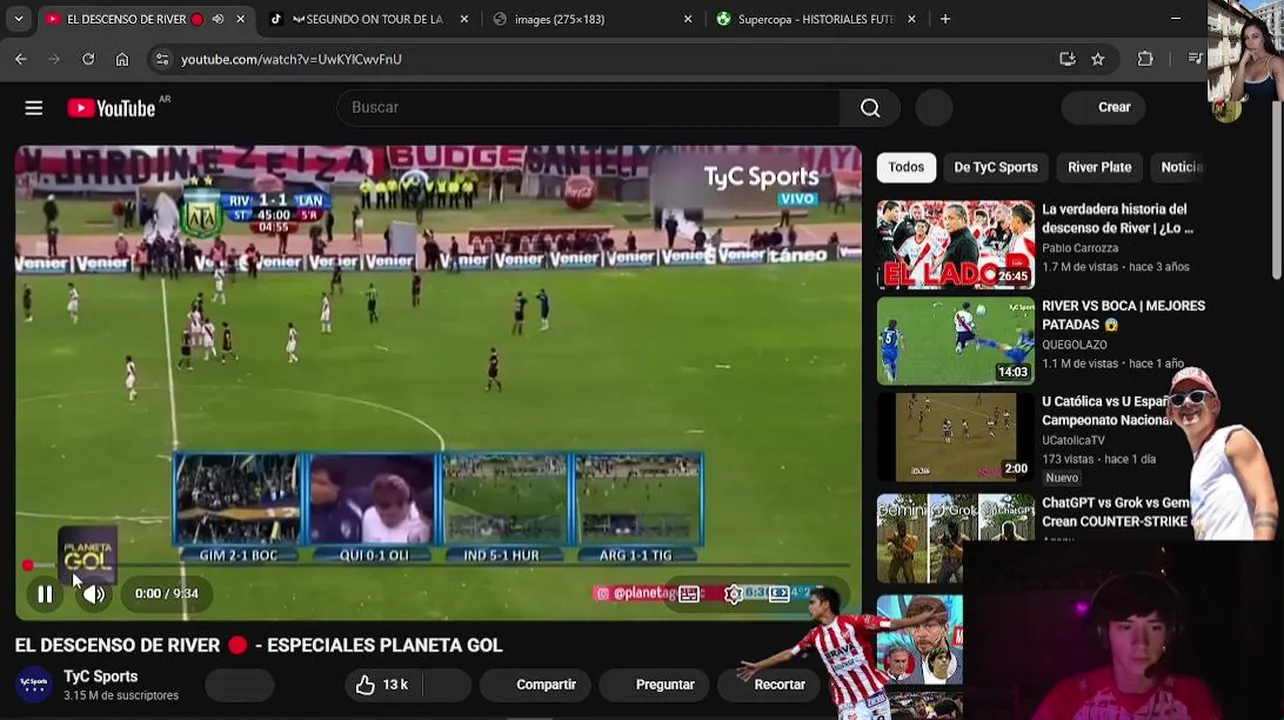The width and height of the screenshot is (1284, 720).
Task: Open the YouTube hamburger guide menu
Action: (x=34, y=108)
